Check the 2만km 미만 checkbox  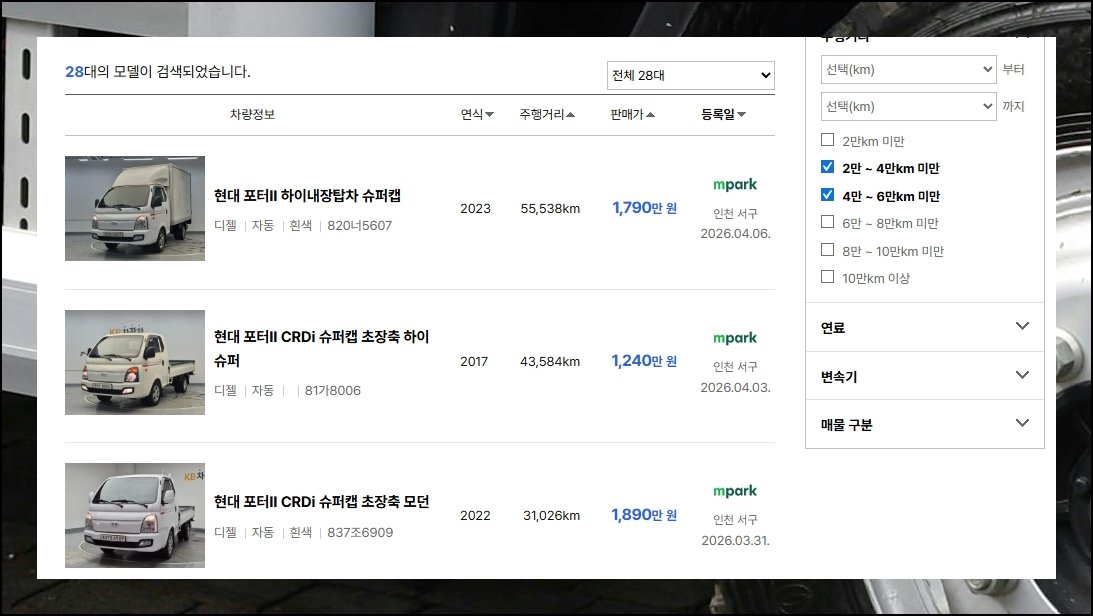click(x=827, y=139)
